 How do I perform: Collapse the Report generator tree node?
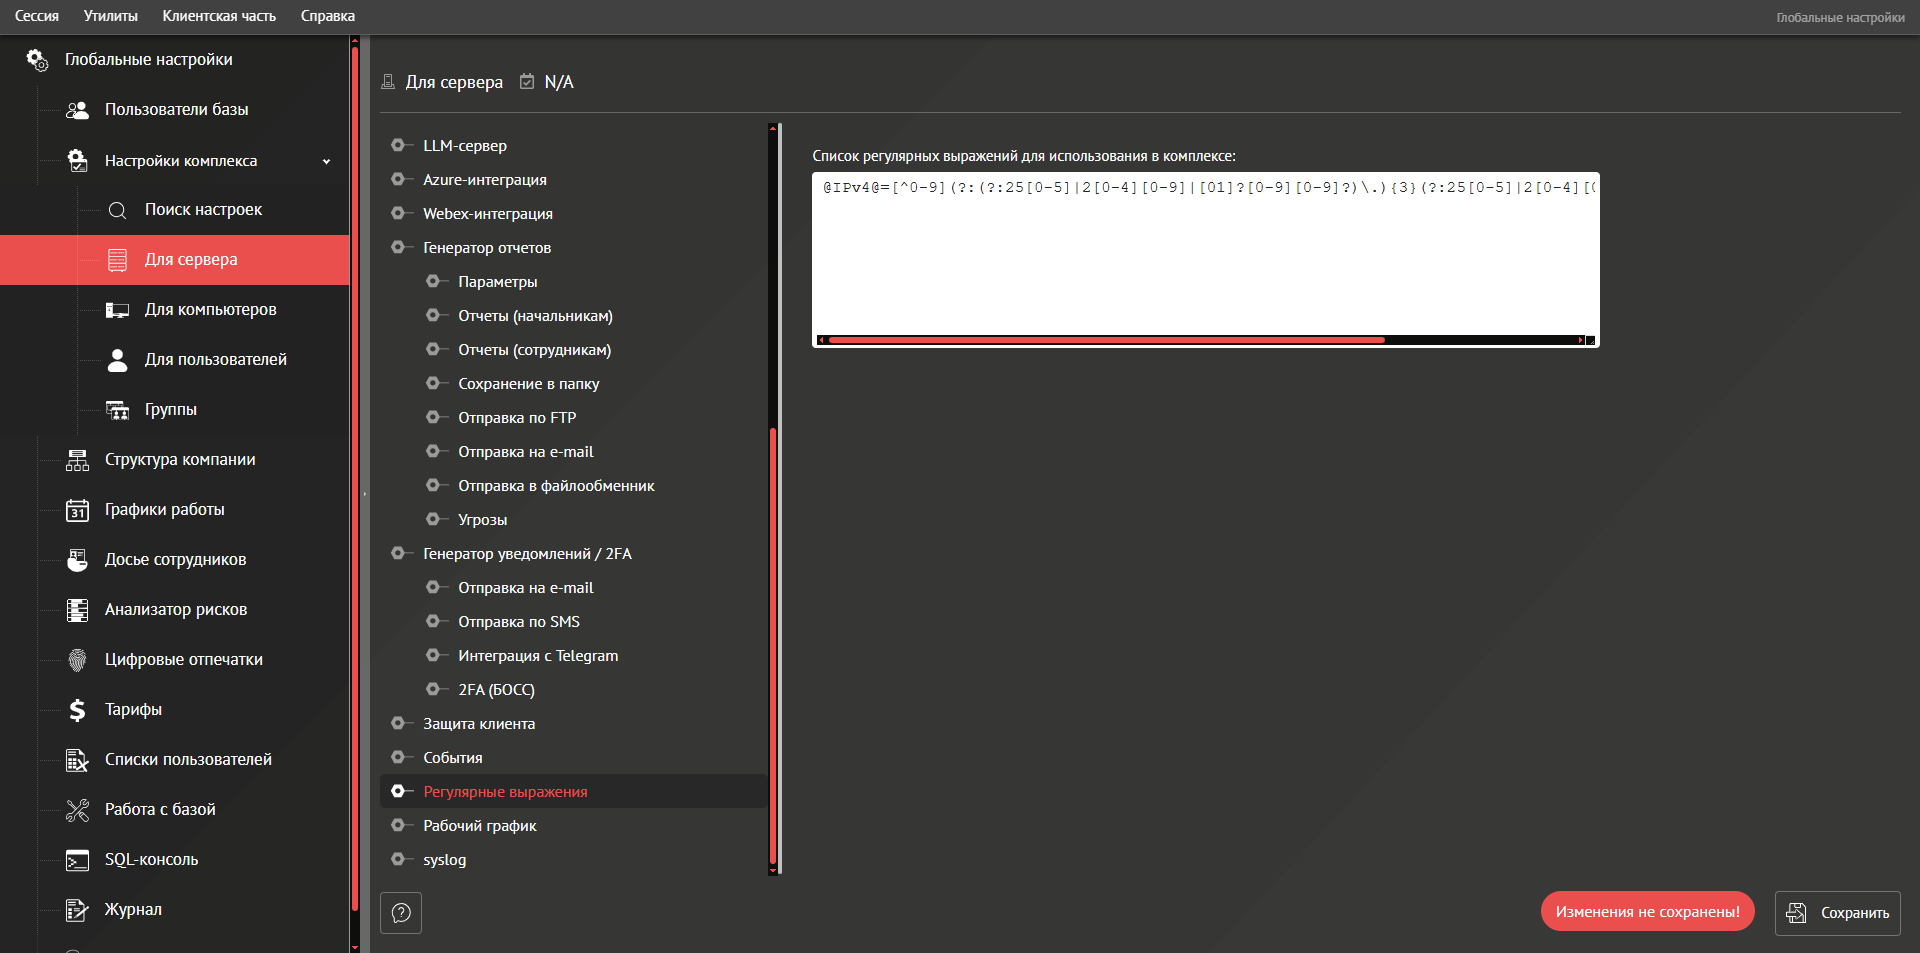(398, 247)
